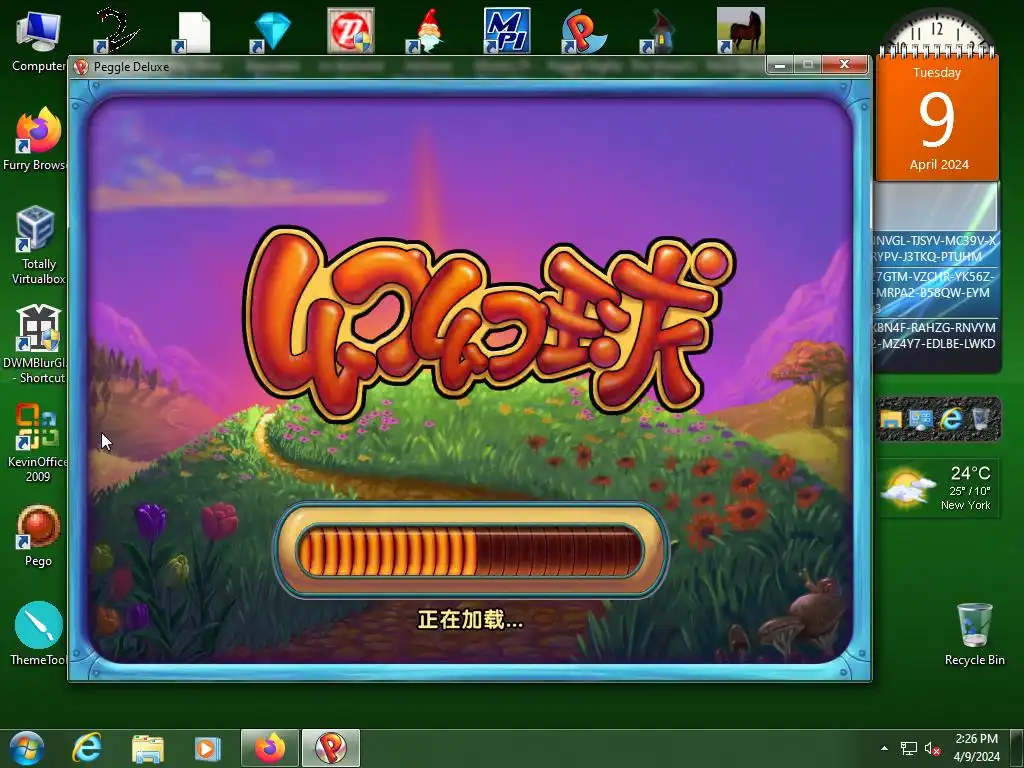Open network status tray icon
Viewport: 1024px width, 768px height.
(x=908, y=748)
